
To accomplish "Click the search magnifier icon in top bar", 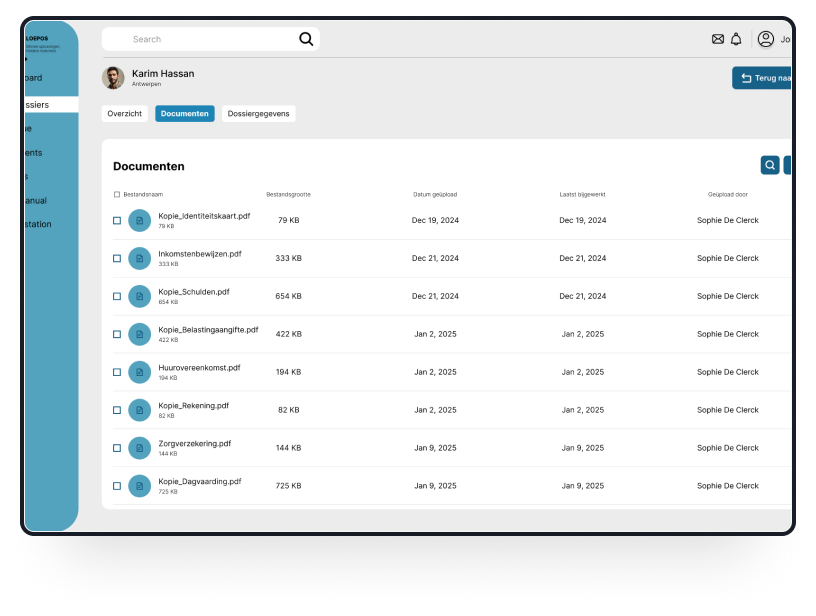I will pos(306,39).
